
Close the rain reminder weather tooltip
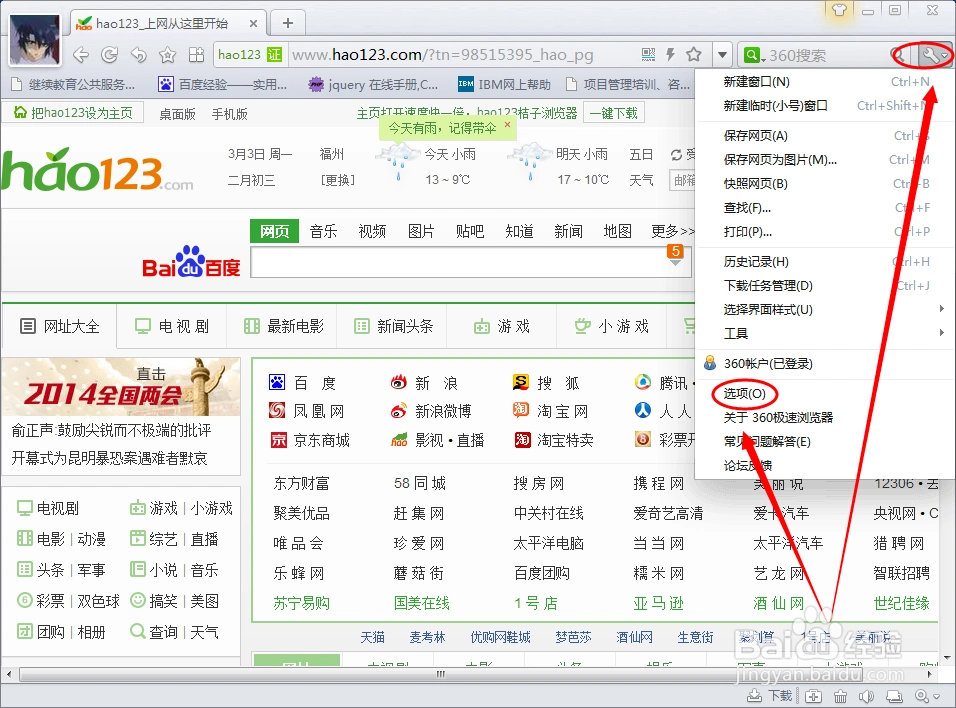[508, 126]
